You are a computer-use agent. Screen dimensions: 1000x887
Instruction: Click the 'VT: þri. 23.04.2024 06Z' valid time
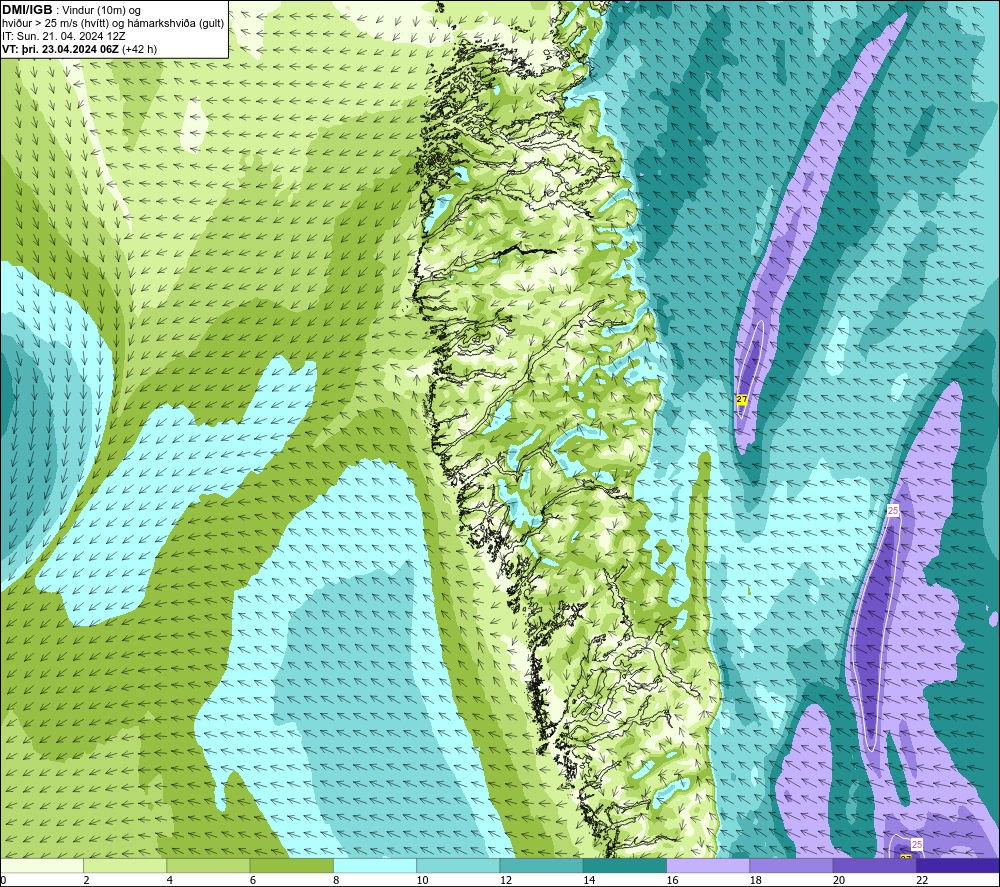pos(61,49)
